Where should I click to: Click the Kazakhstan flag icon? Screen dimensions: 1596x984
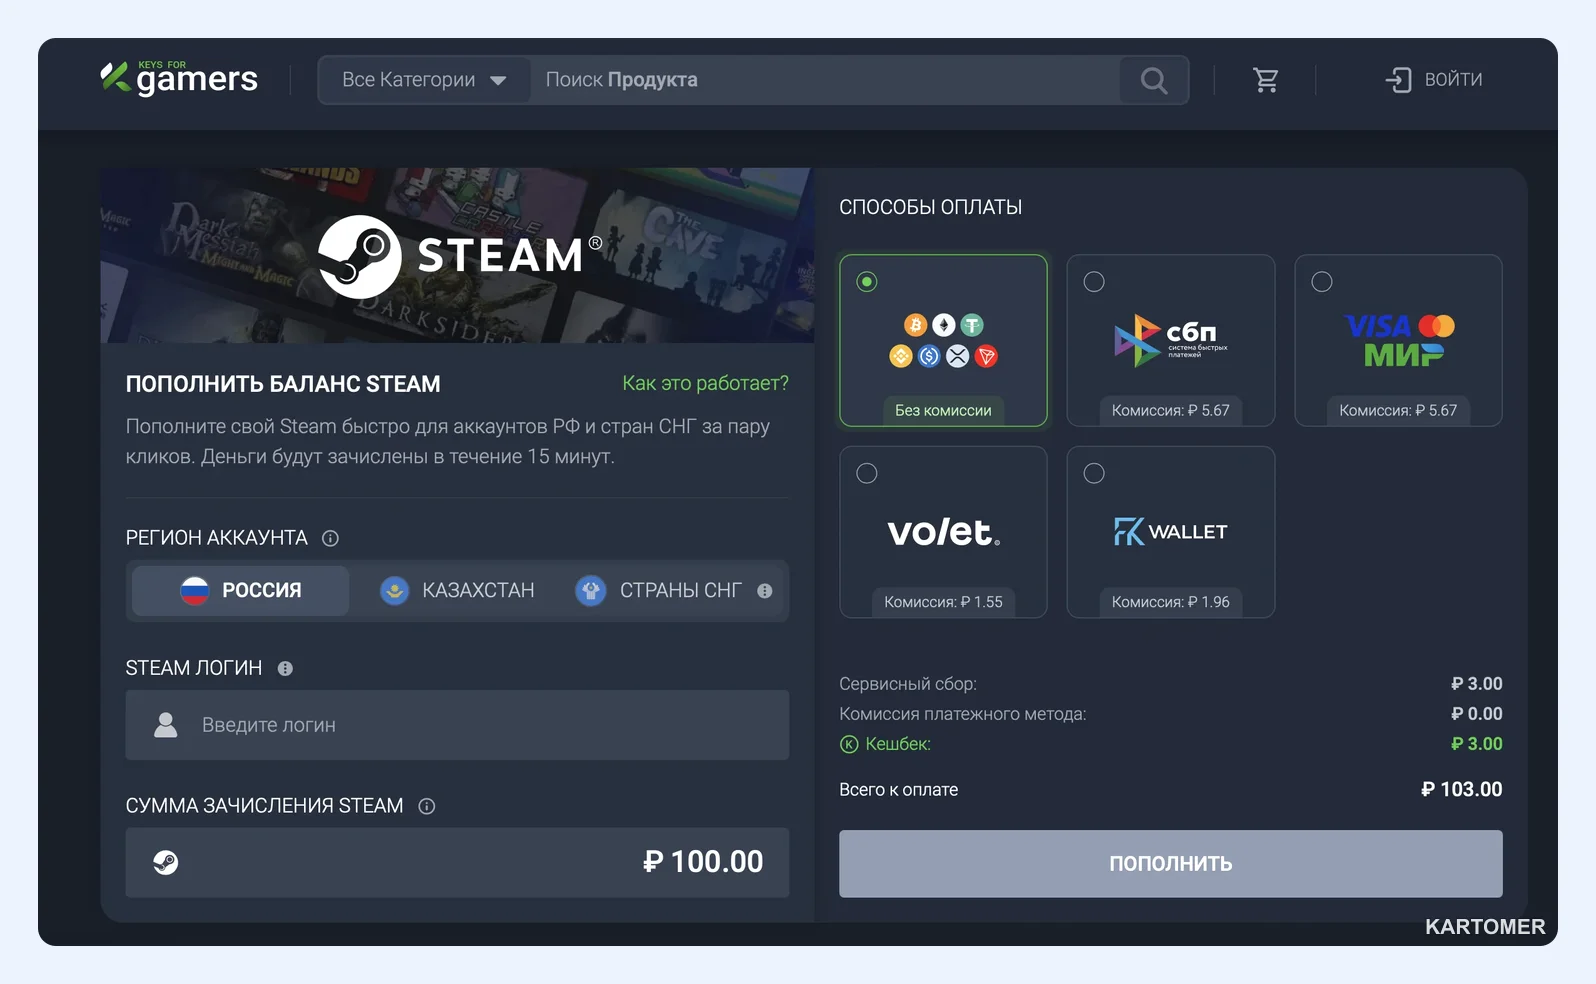click(x=395, y=591)
